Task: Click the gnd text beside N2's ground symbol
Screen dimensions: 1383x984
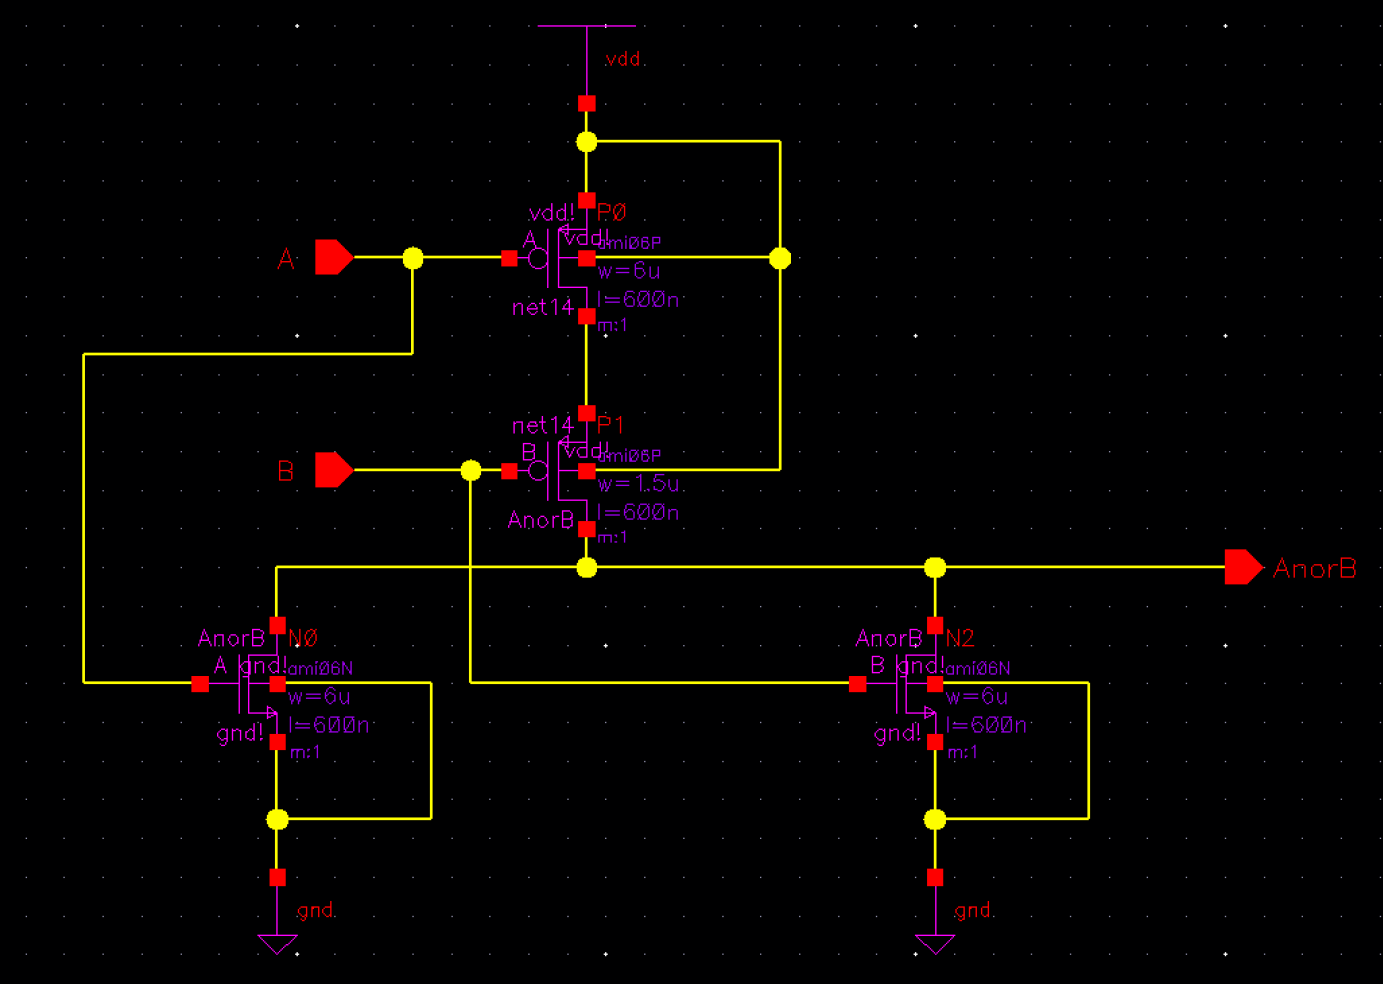Action: (x=973, y=911)
